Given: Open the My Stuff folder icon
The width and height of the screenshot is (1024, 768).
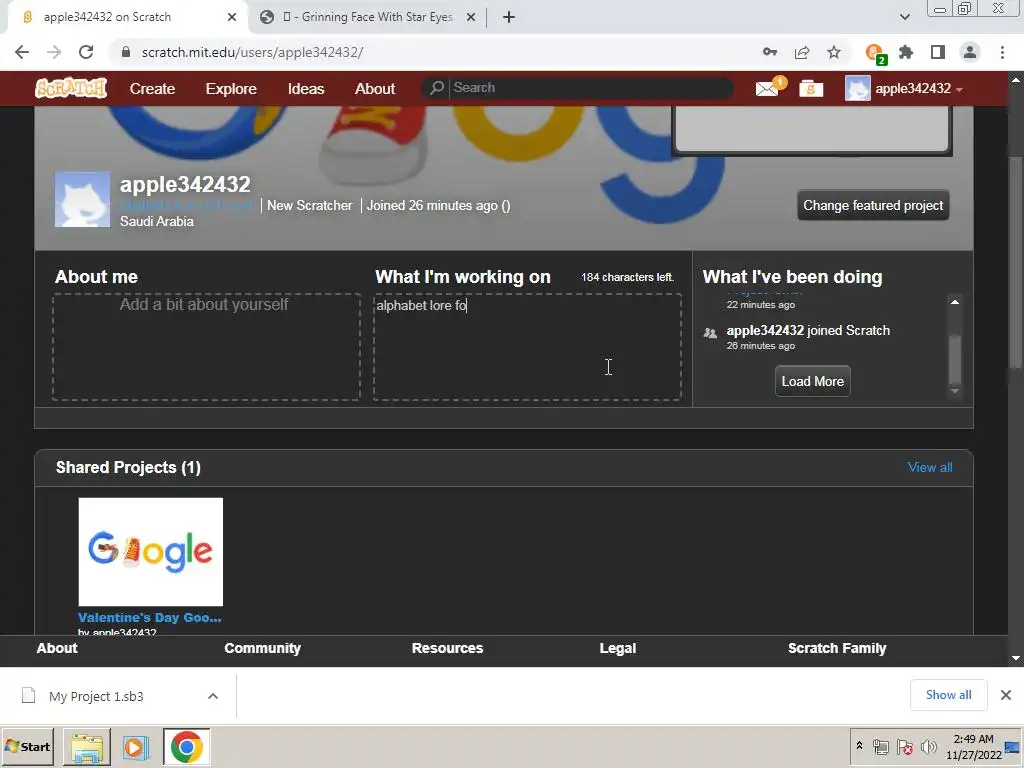Looking at the screenshot, I should point(810,88).
